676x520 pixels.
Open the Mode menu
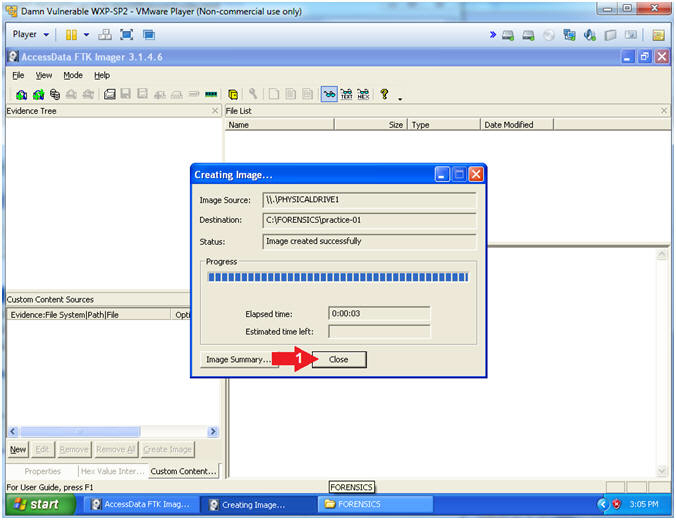pos(73,75)
